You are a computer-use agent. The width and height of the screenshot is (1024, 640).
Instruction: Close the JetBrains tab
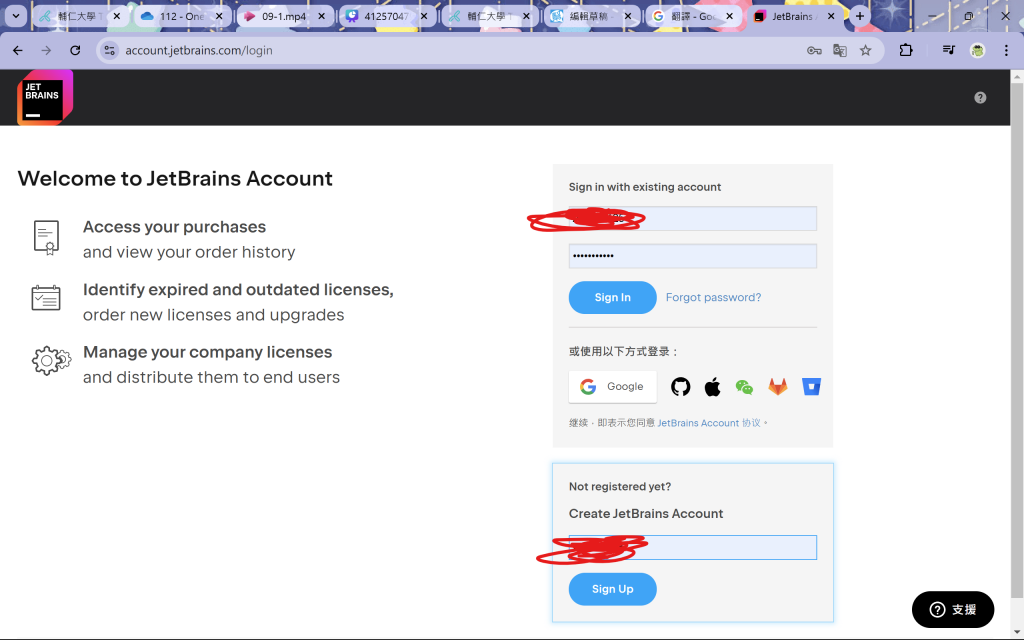pos(831,16)
